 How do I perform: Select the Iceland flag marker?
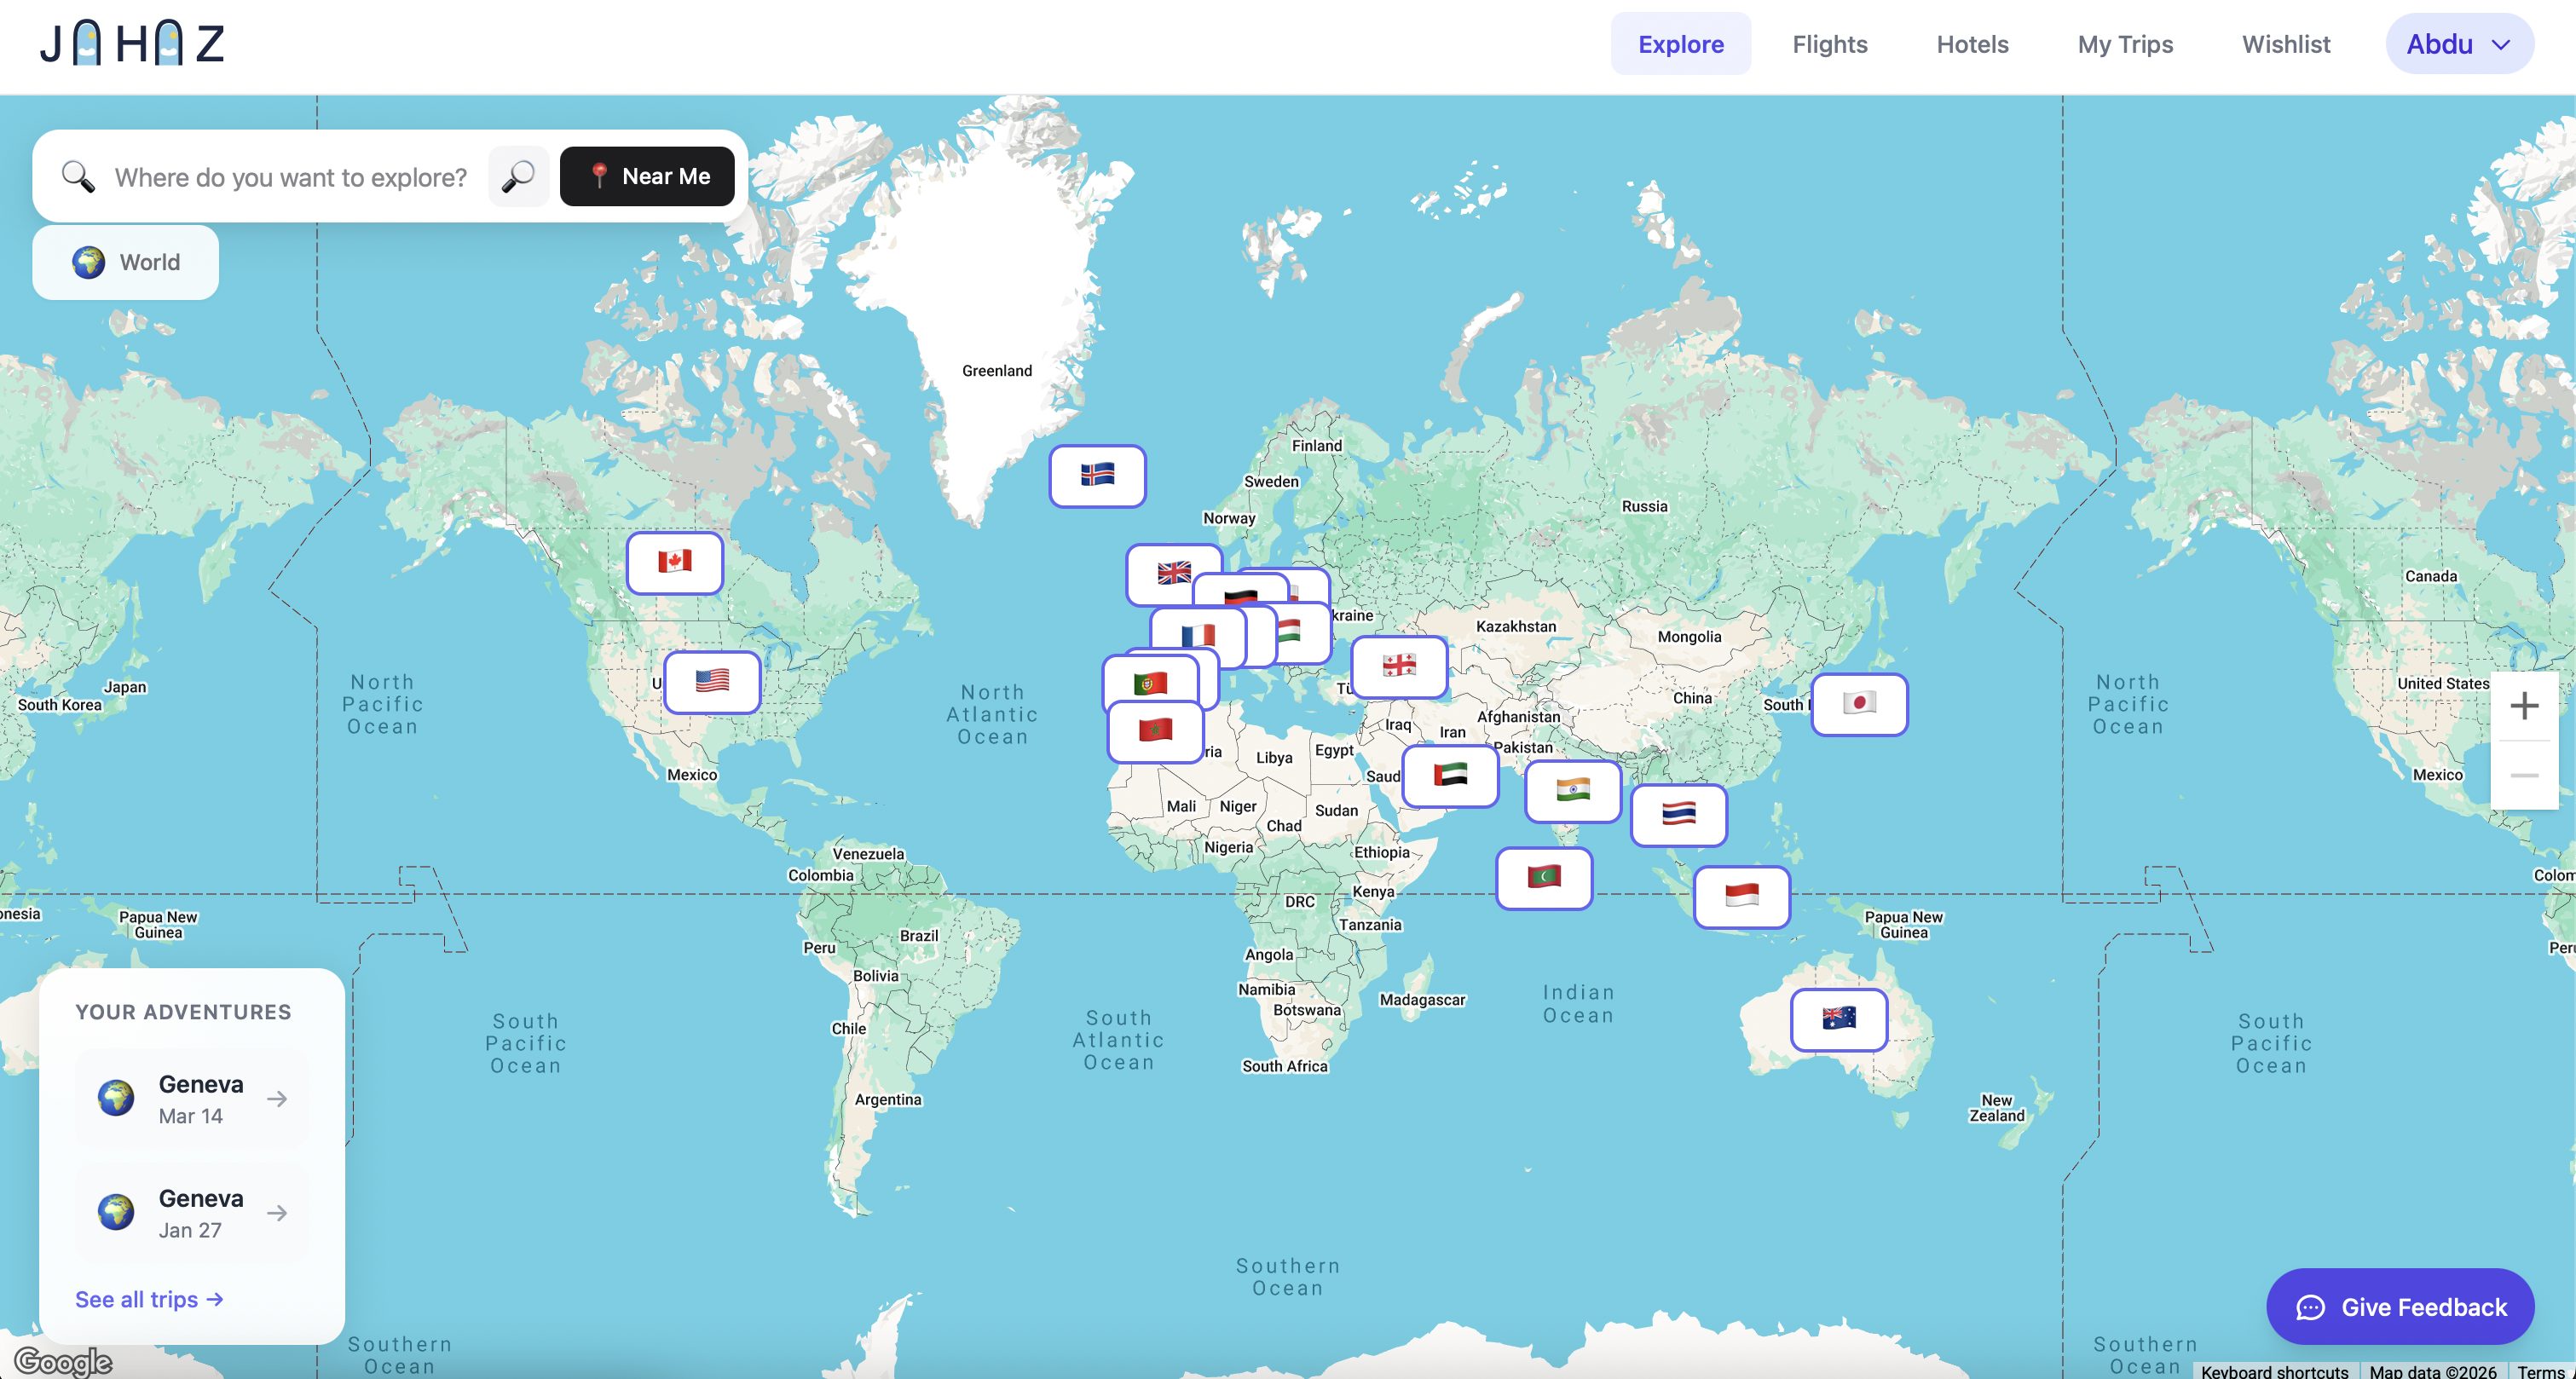point(1097,476)
